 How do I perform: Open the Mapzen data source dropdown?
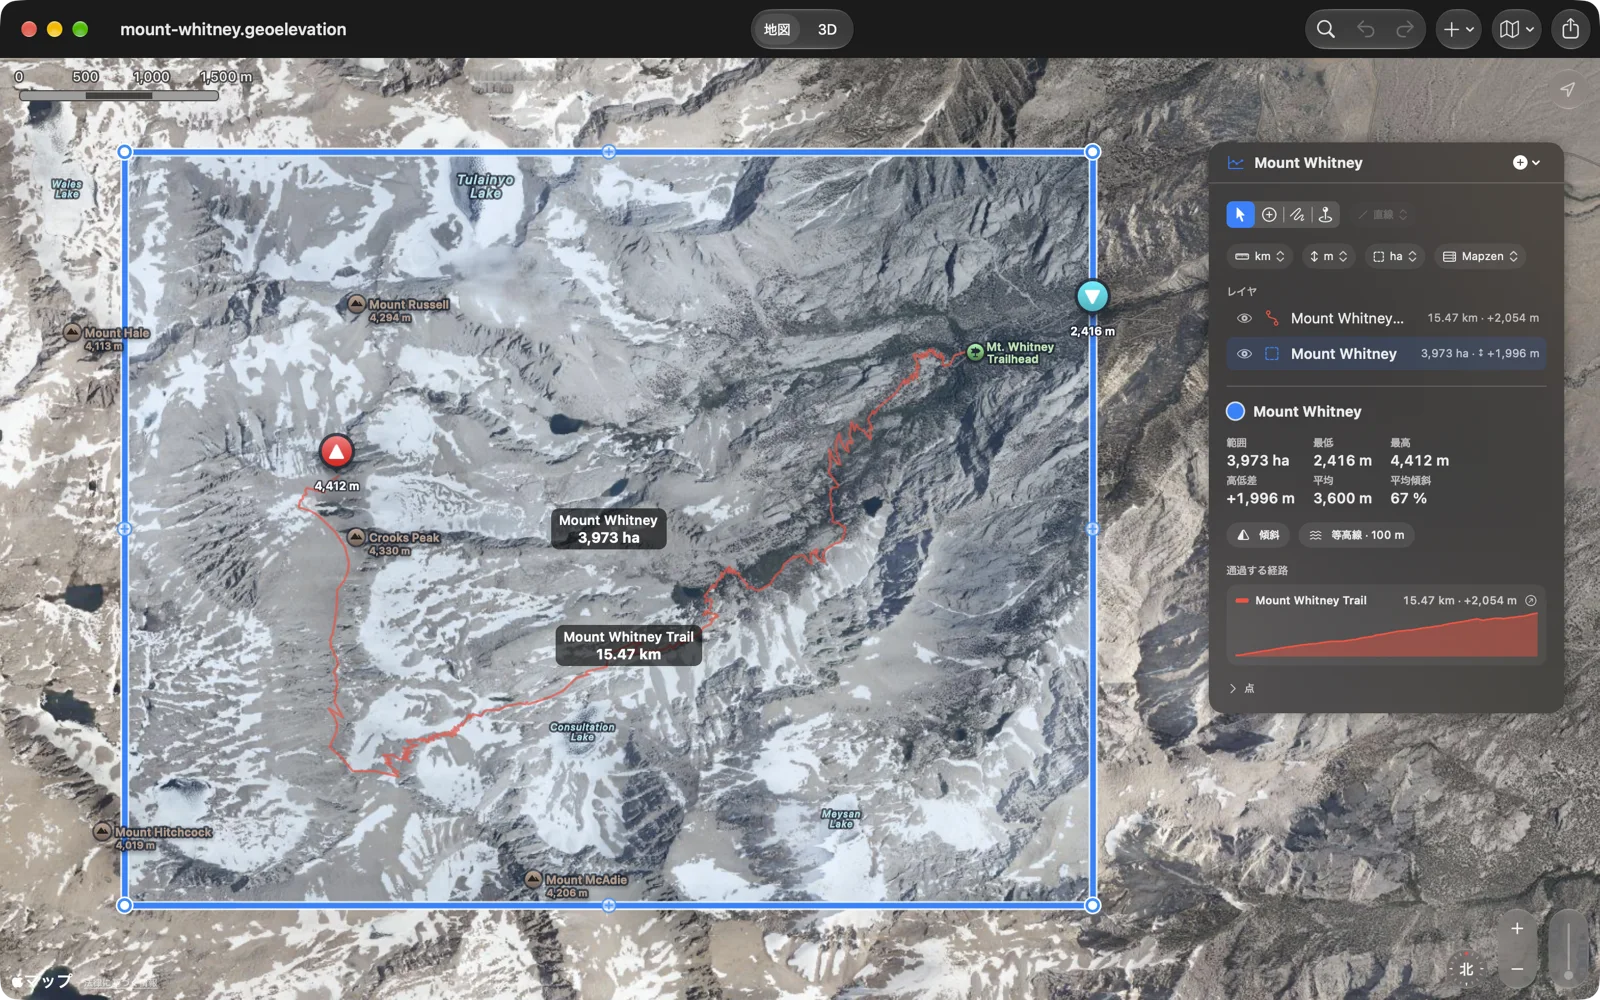(x=1480, y=256)
